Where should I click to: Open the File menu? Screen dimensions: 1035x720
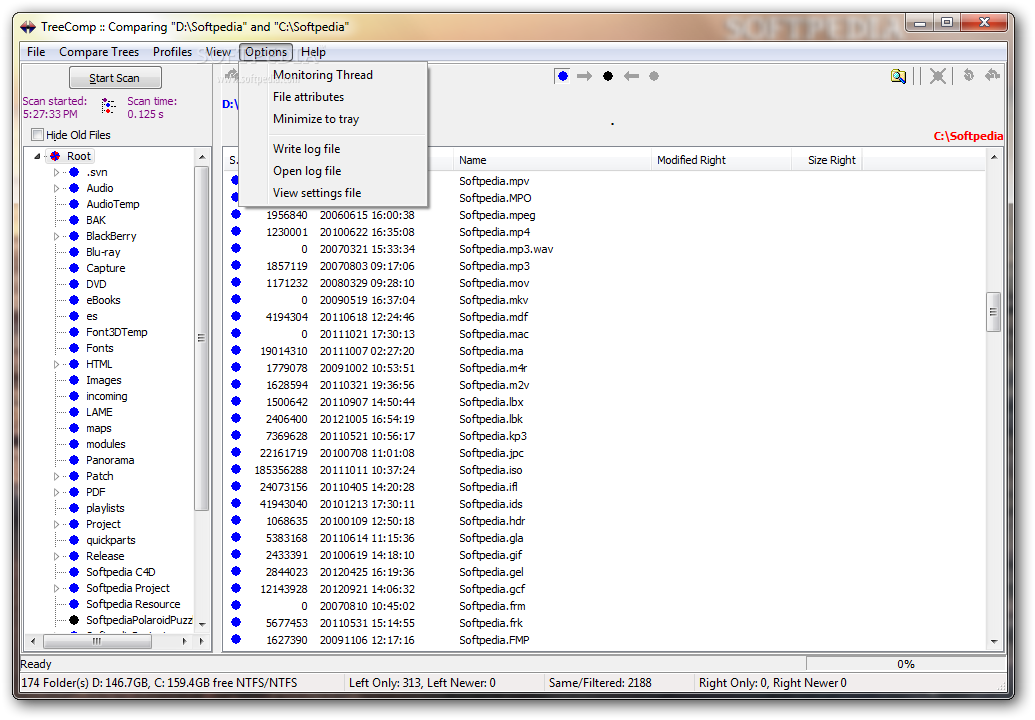(x=36, y=52)
